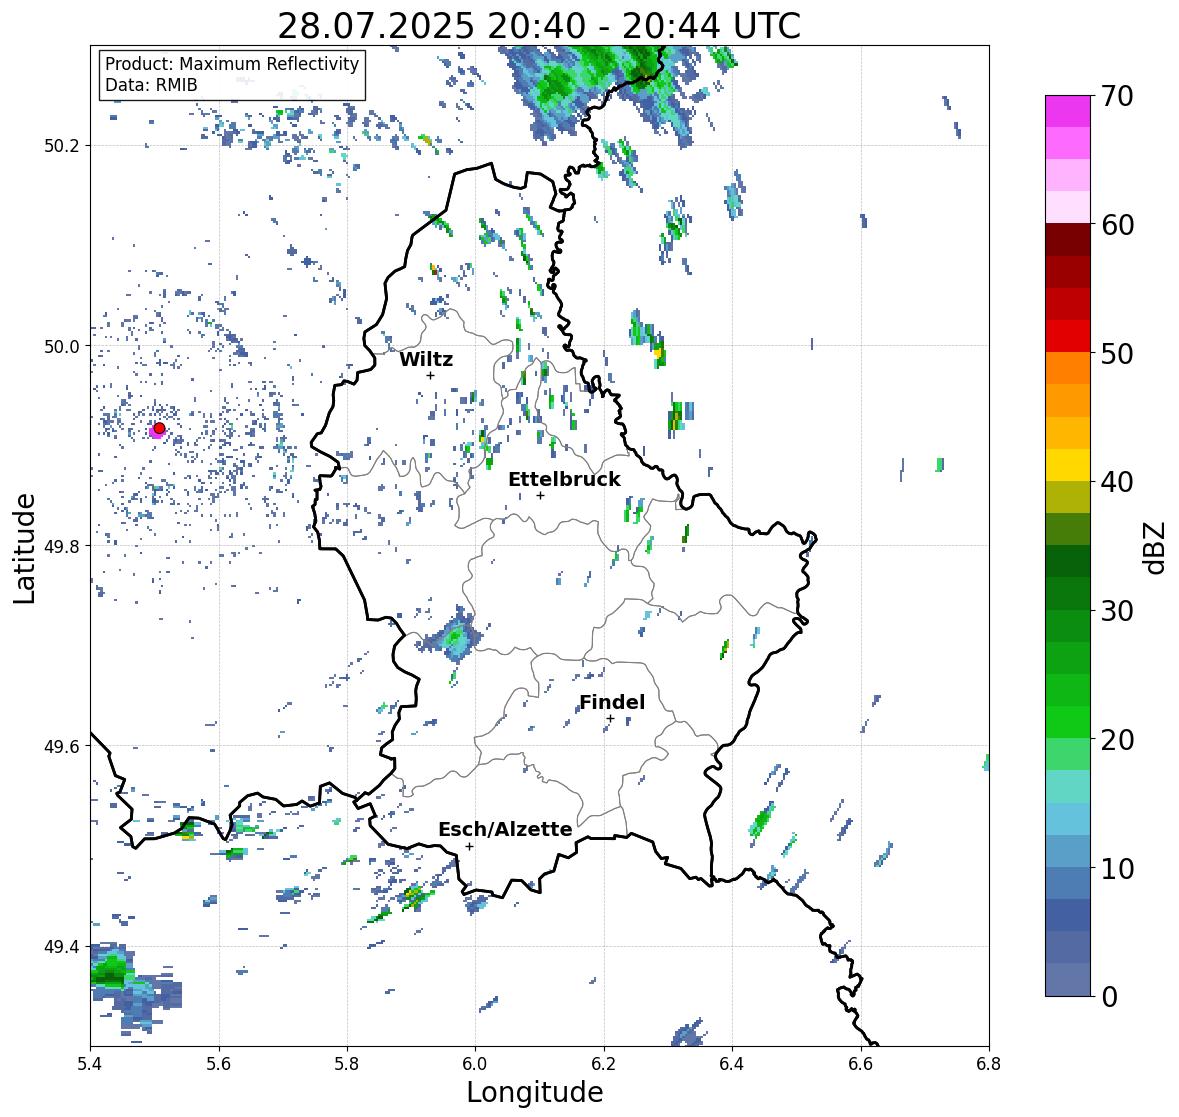Screen dimensions: 1179x1117
Task: Click the plus marker below Ettelbruck
Action: click(x=540, y=495)
